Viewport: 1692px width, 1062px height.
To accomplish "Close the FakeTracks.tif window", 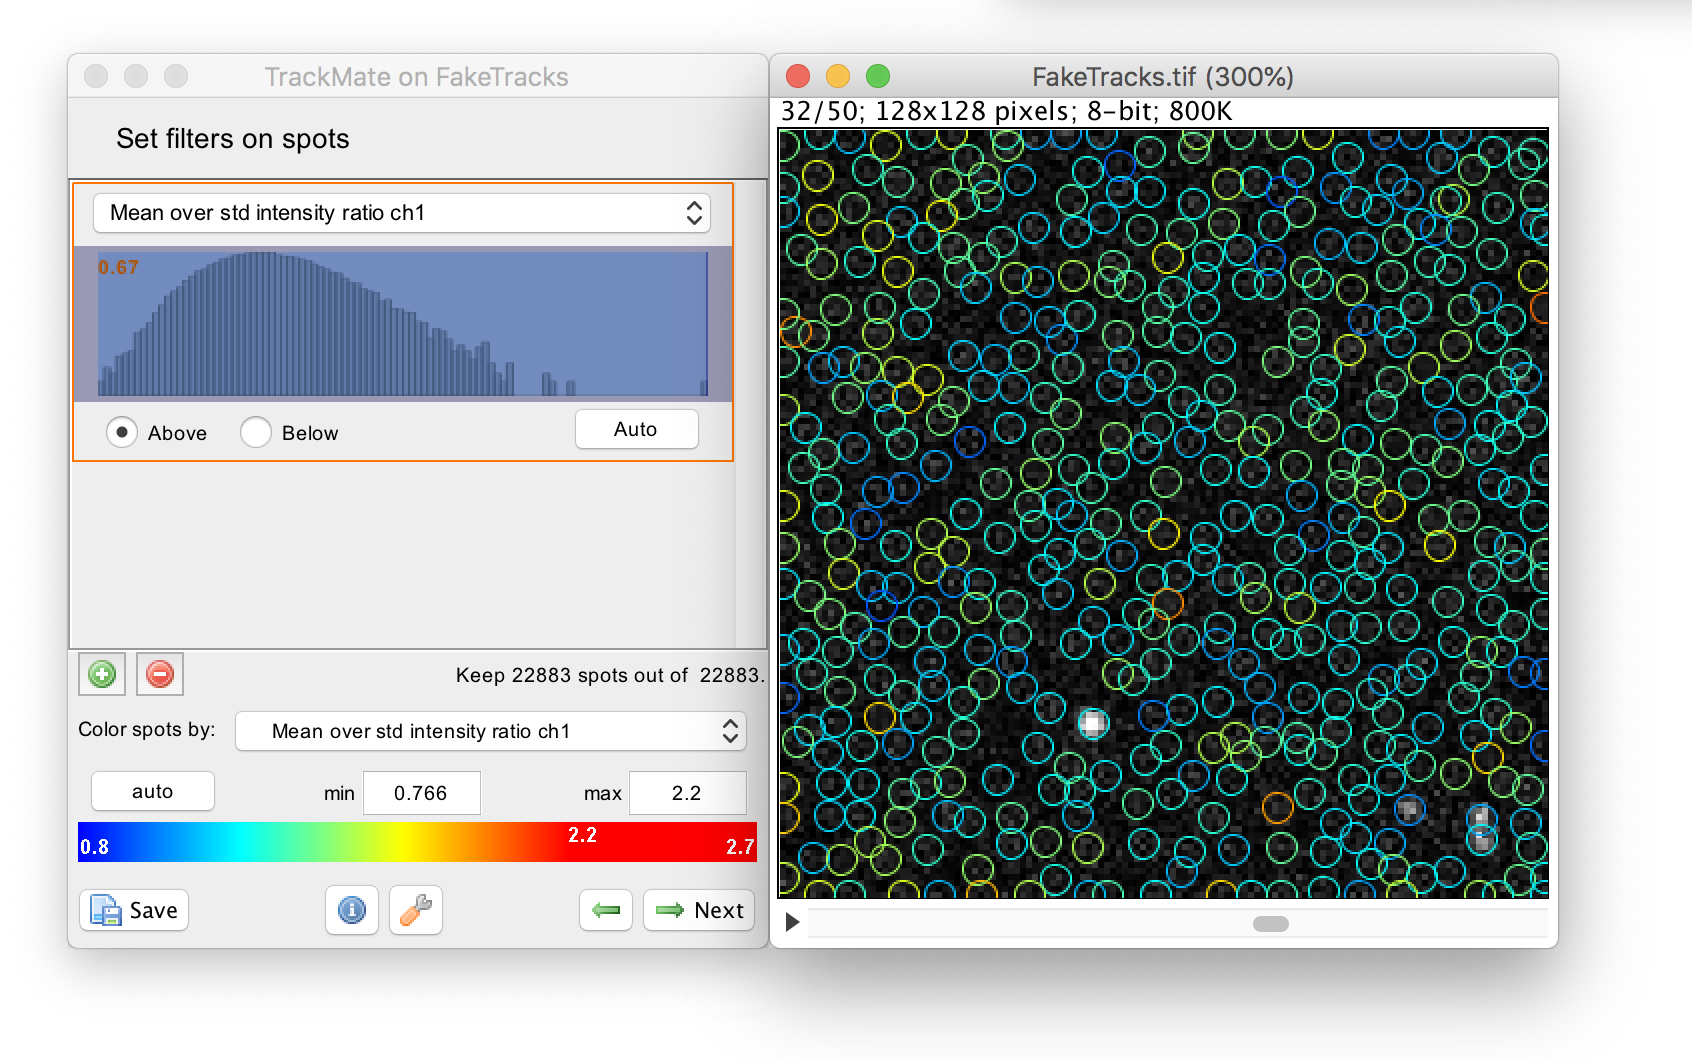I will tap(798, 76).
